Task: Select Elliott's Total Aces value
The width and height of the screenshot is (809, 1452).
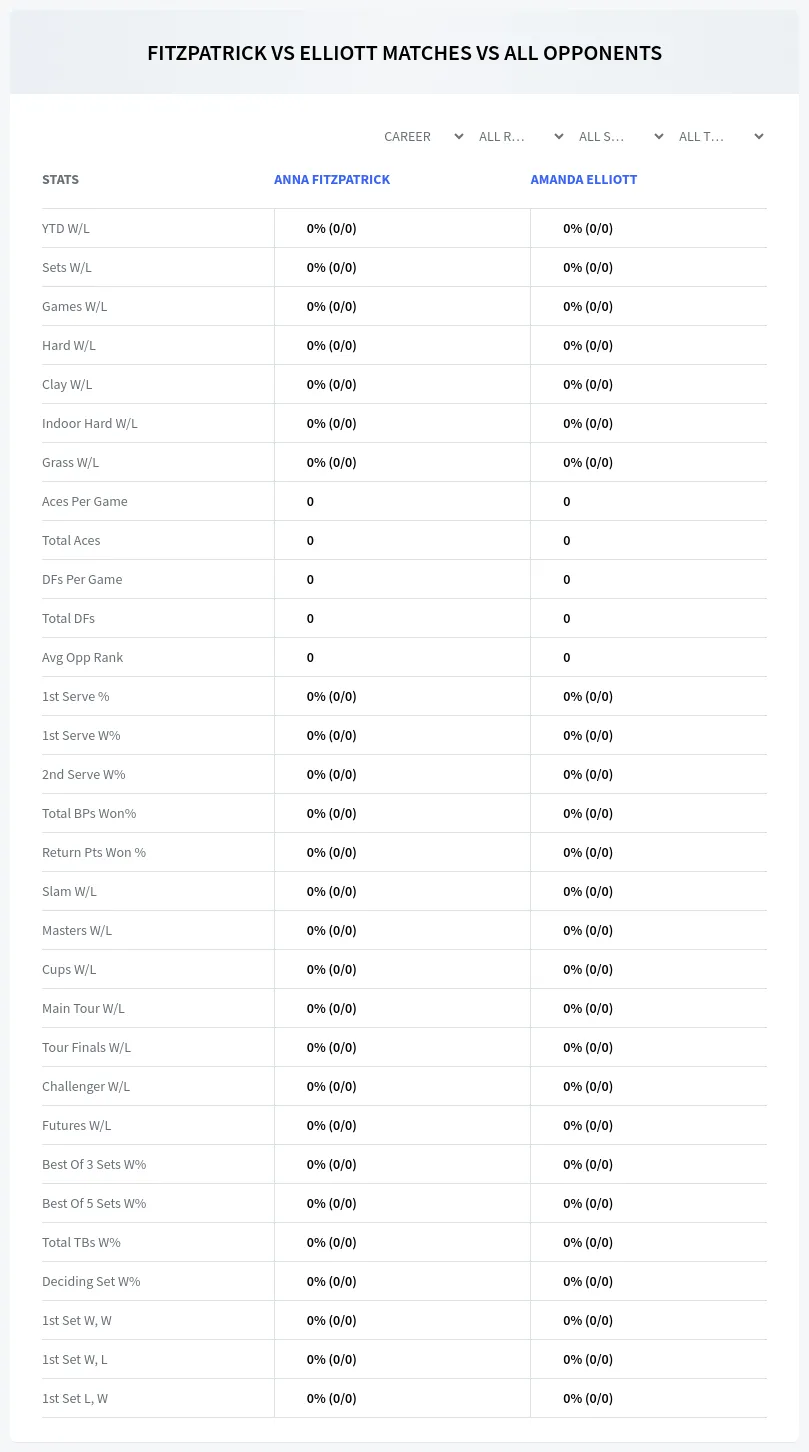Action: tap(567, 540)
